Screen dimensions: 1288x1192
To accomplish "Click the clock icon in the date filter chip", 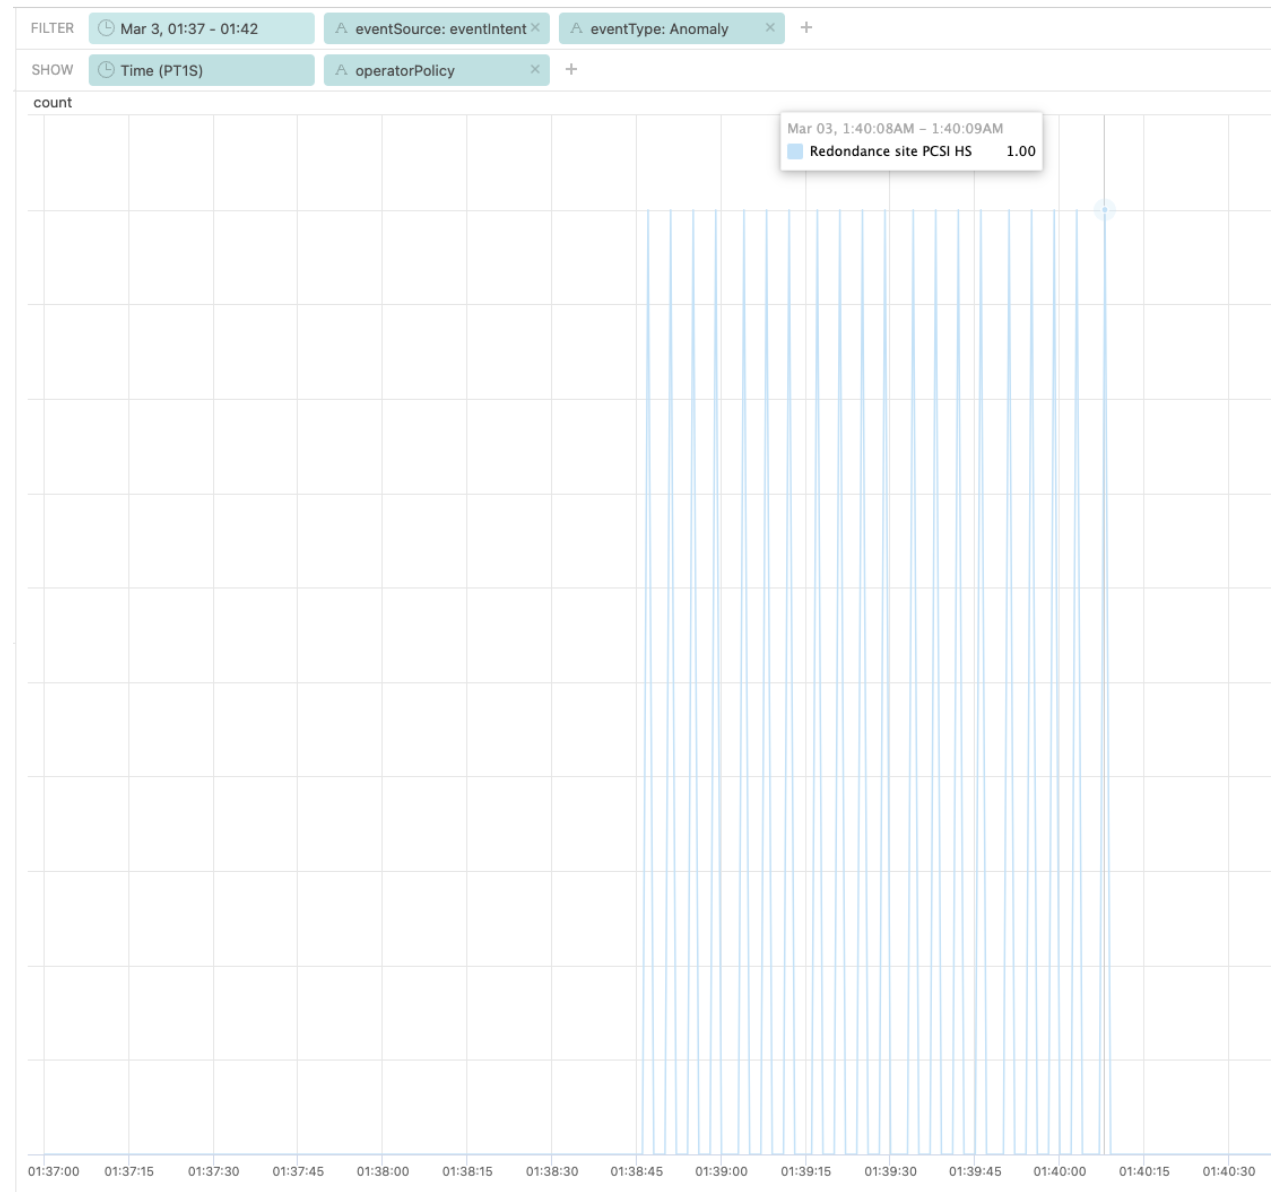I will click(x=106, y=28).
